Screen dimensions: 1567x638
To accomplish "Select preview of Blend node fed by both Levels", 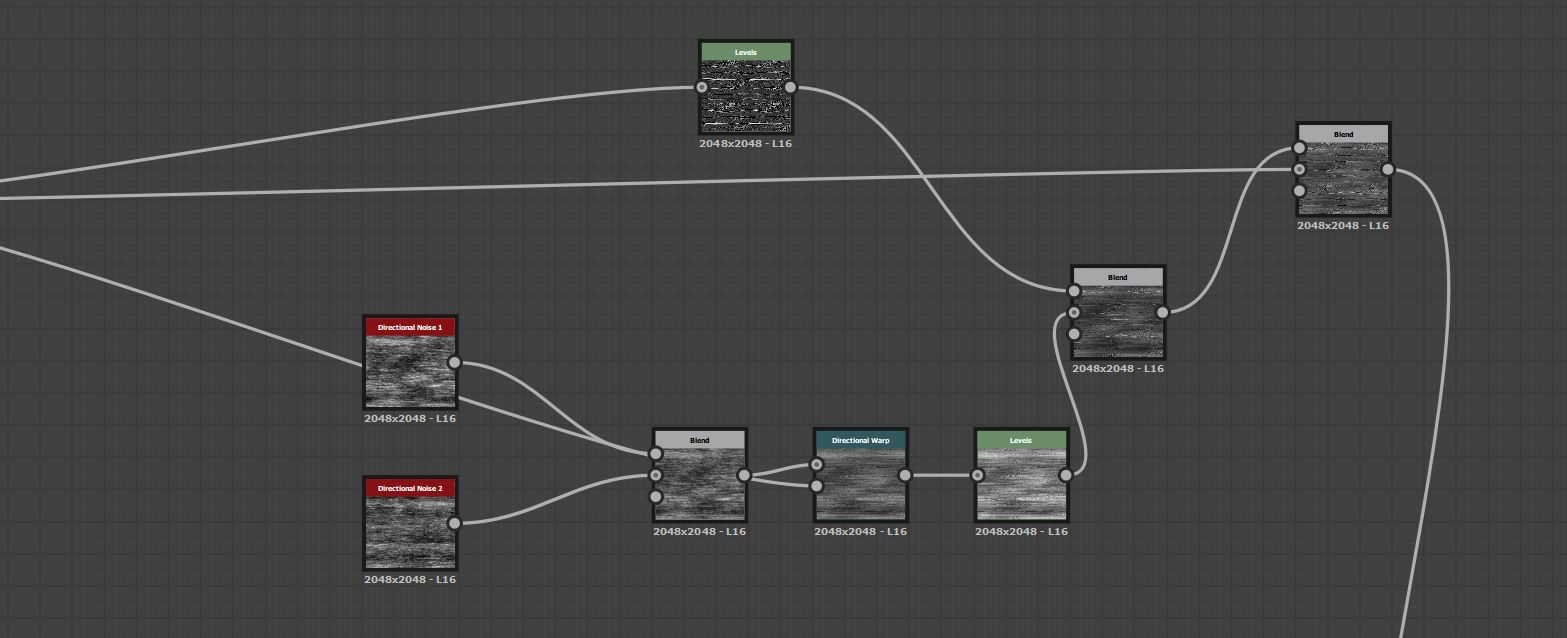I will (1118, 321).
